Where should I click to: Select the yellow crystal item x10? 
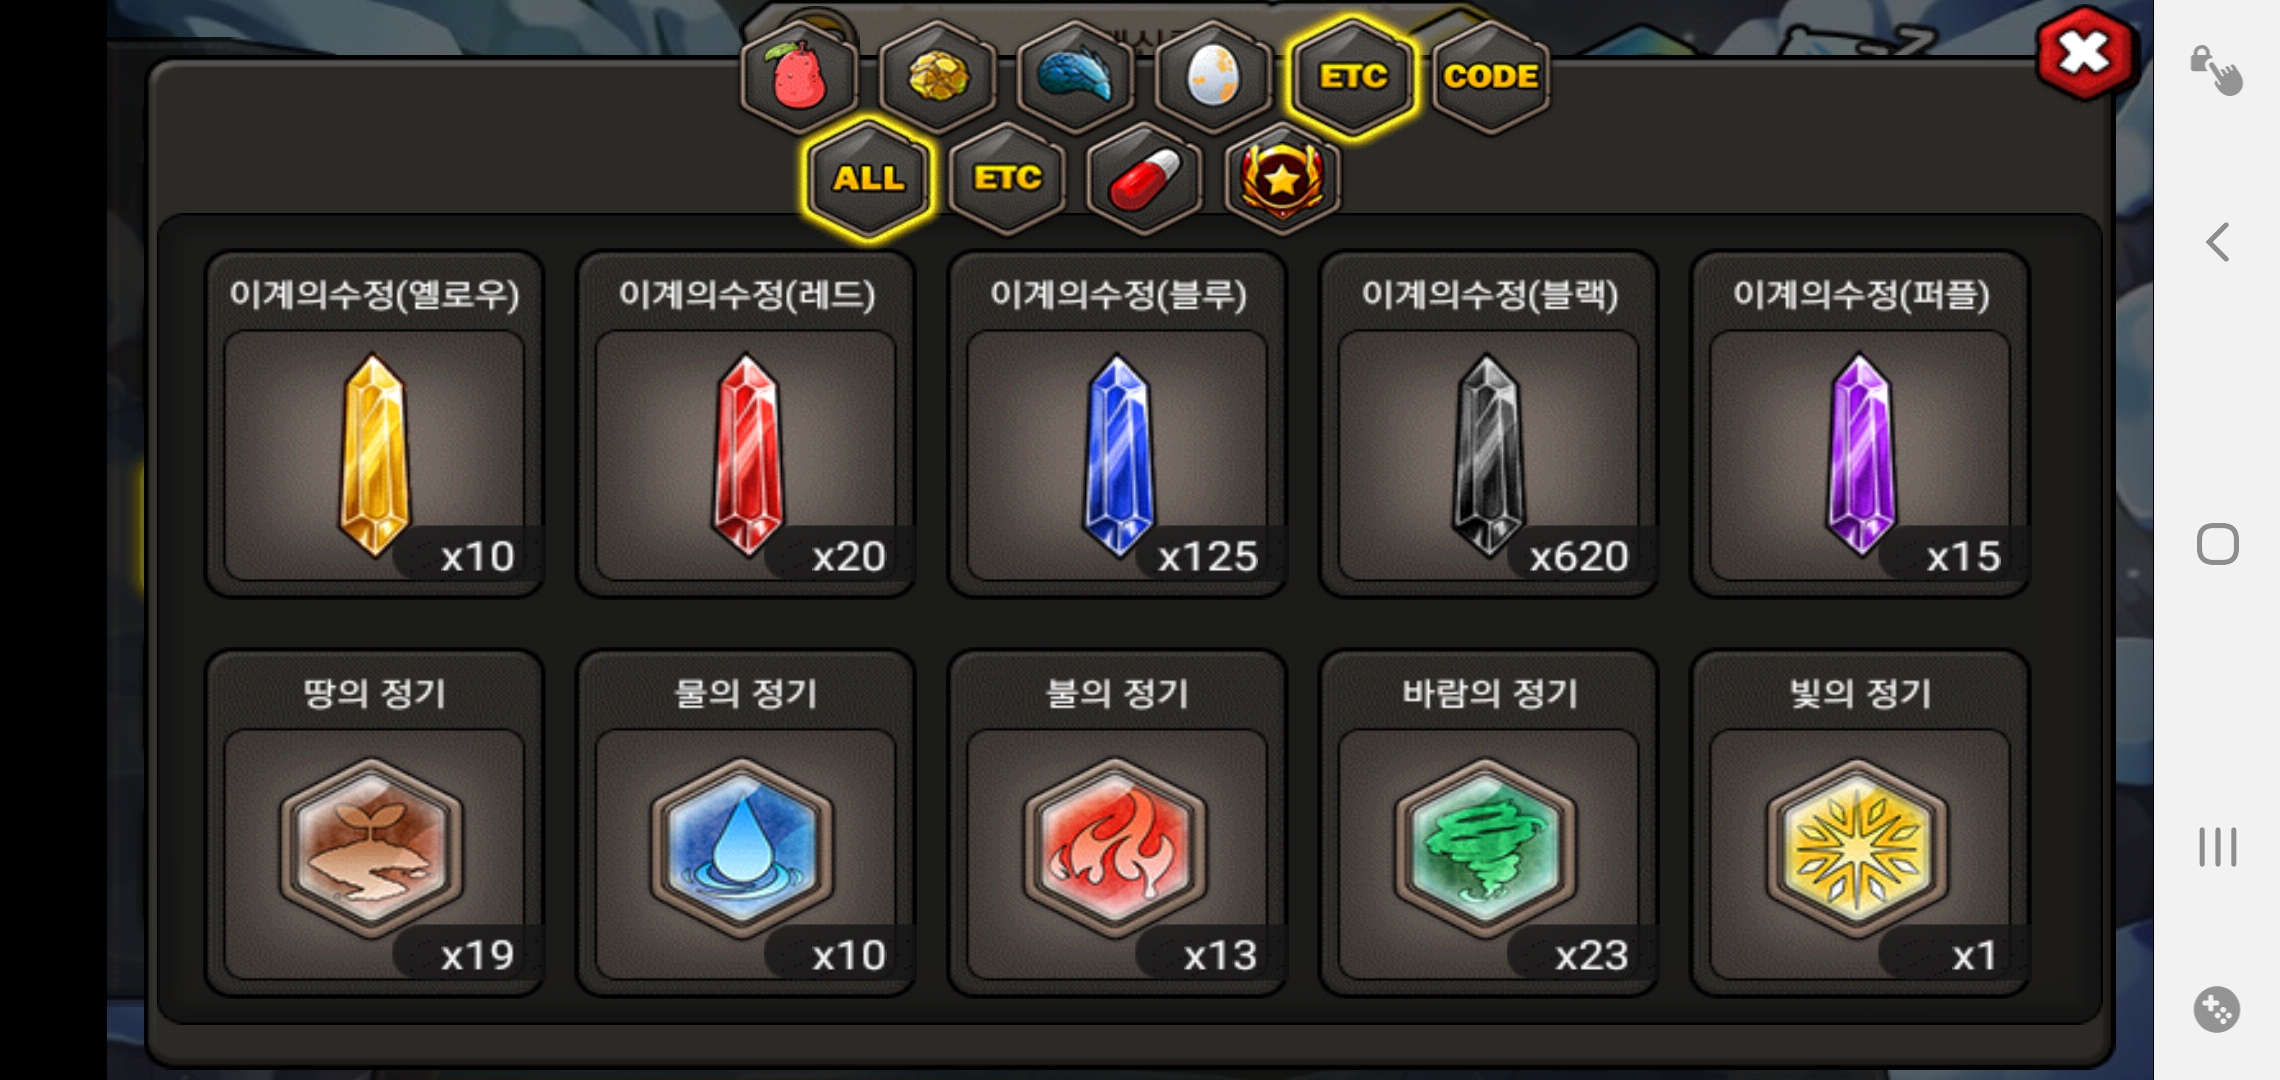click(374, 424)
